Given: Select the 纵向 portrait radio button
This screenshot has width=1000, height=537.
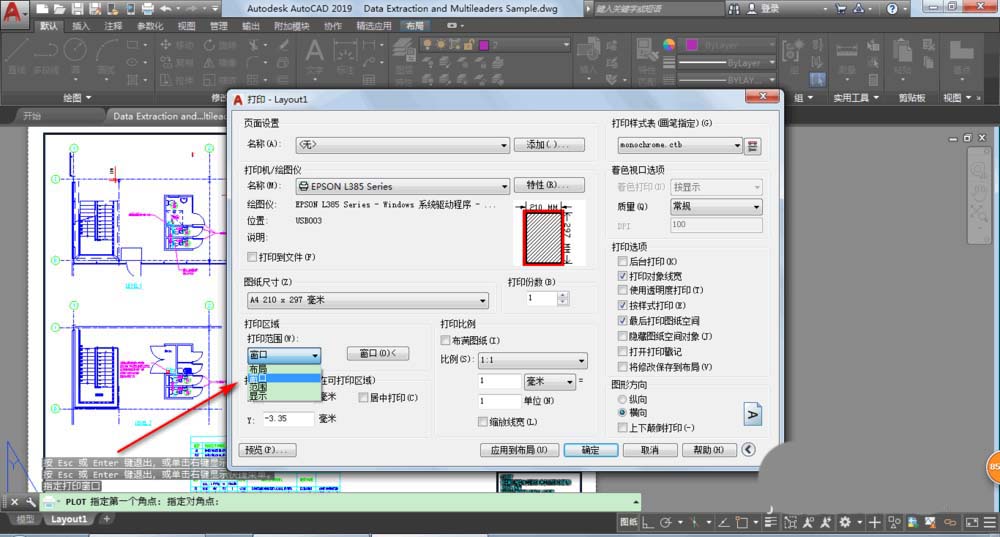Looking at the screenshot, I should pyautogui.click(x=623, y=399).
